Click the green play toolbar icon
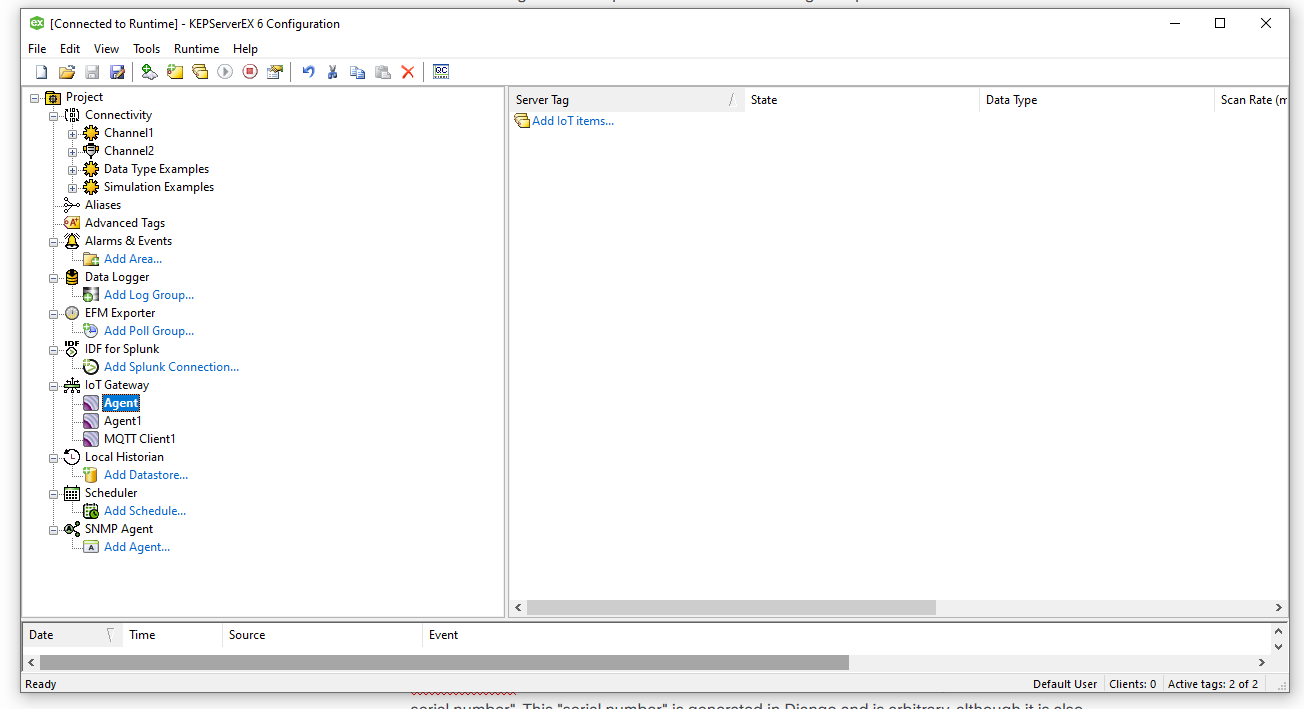This screenshot has height=709, width=1304. click(x=225, y=72)
